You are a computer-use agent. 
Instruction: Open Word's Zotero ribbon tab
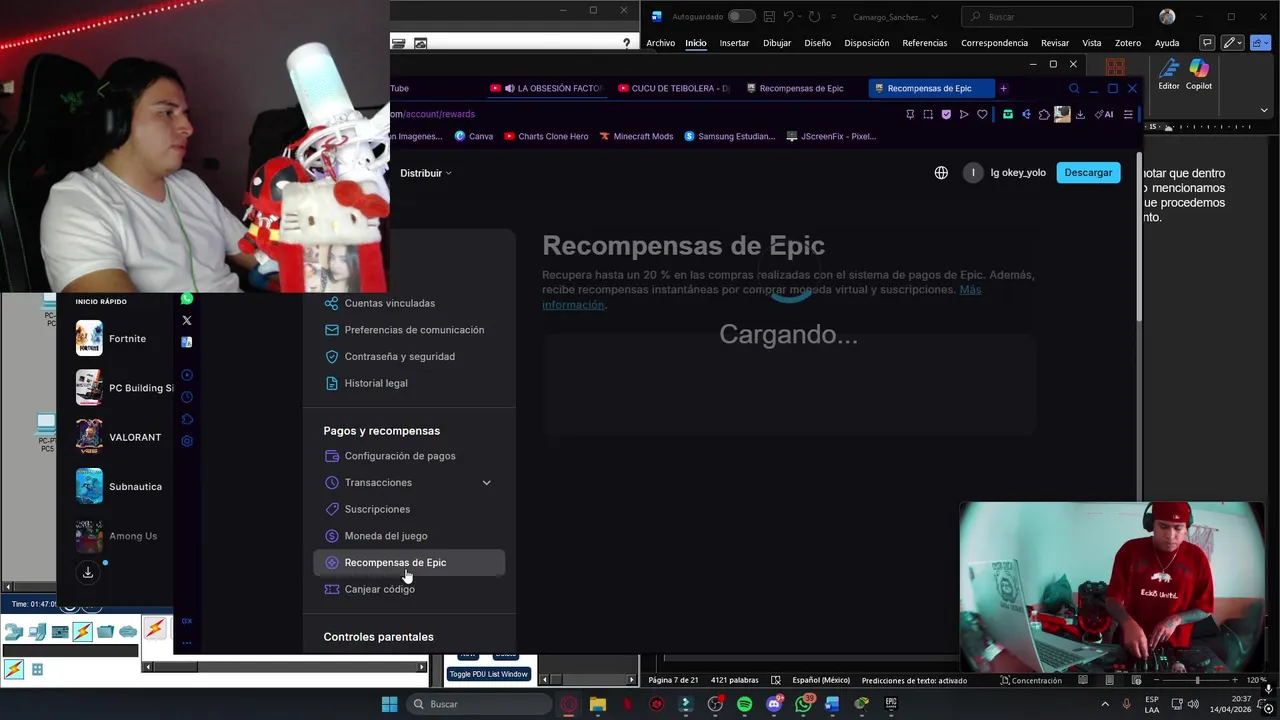click(x=1128, y=43)
